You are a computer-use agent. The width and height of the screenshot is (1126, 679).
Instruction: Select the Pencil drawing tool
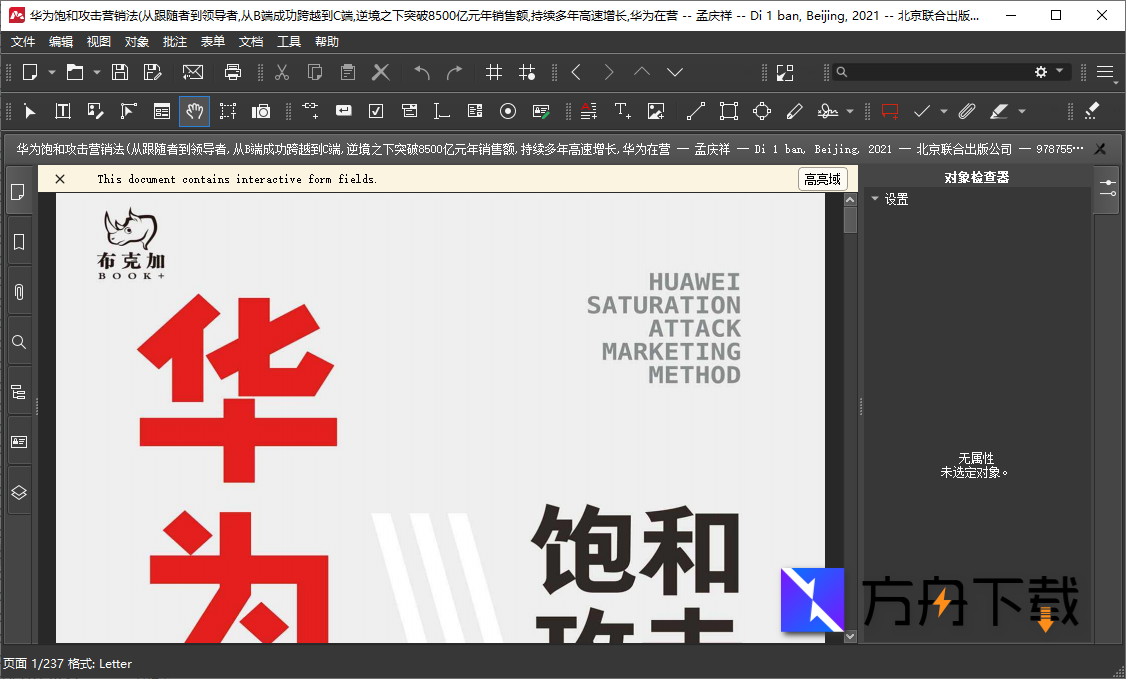(x=795, y=111)
